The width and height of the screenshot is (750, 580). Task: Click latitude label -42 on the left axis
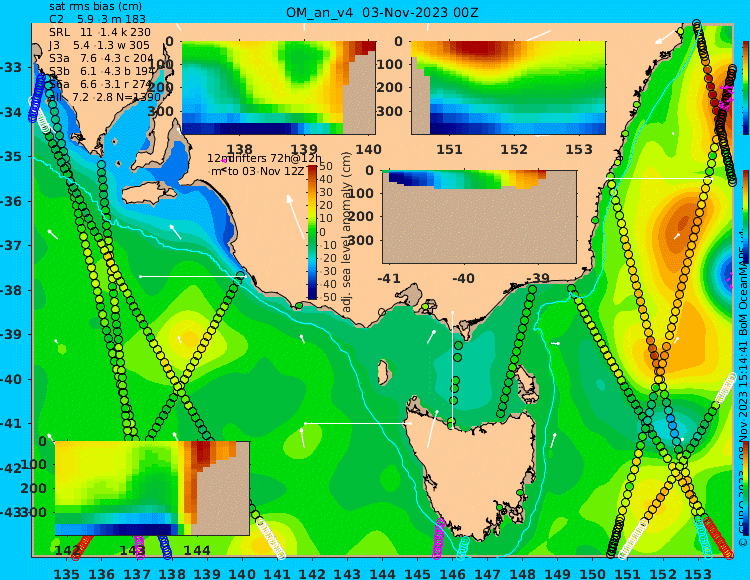click(11, 469)
